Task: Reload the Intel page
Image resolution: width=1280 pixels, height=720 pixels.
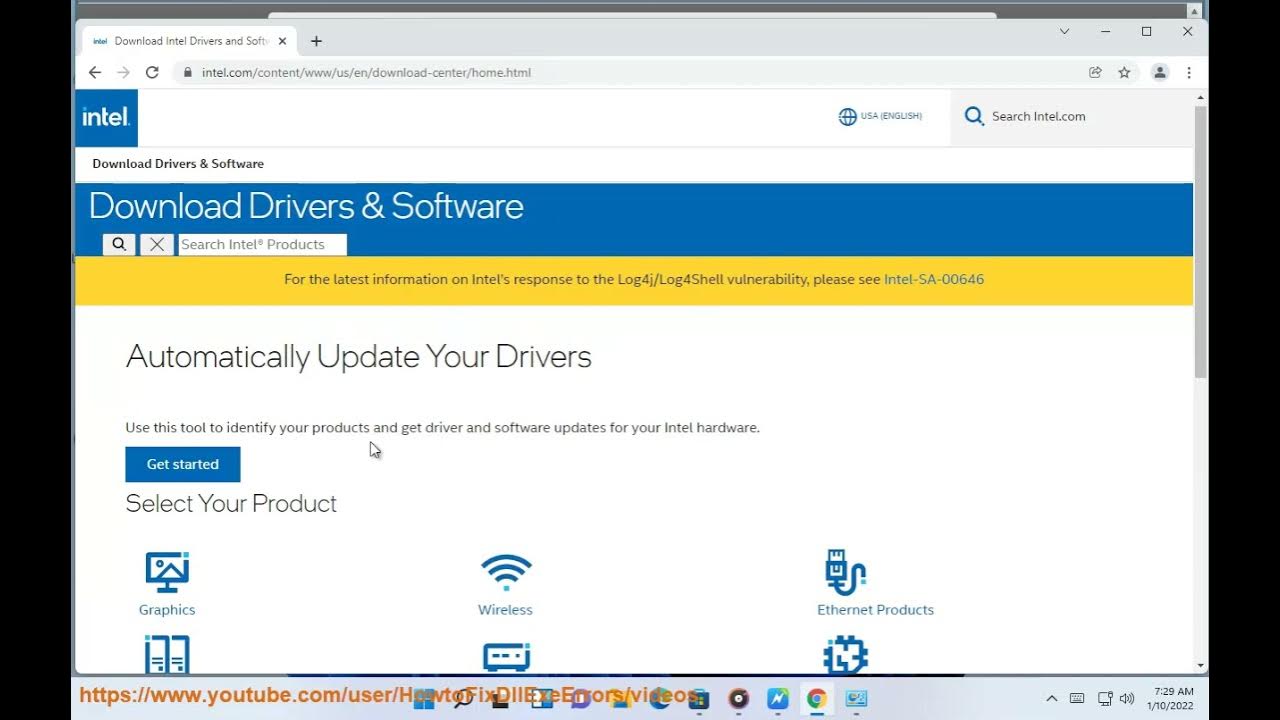Action: [x=152, y=72]
